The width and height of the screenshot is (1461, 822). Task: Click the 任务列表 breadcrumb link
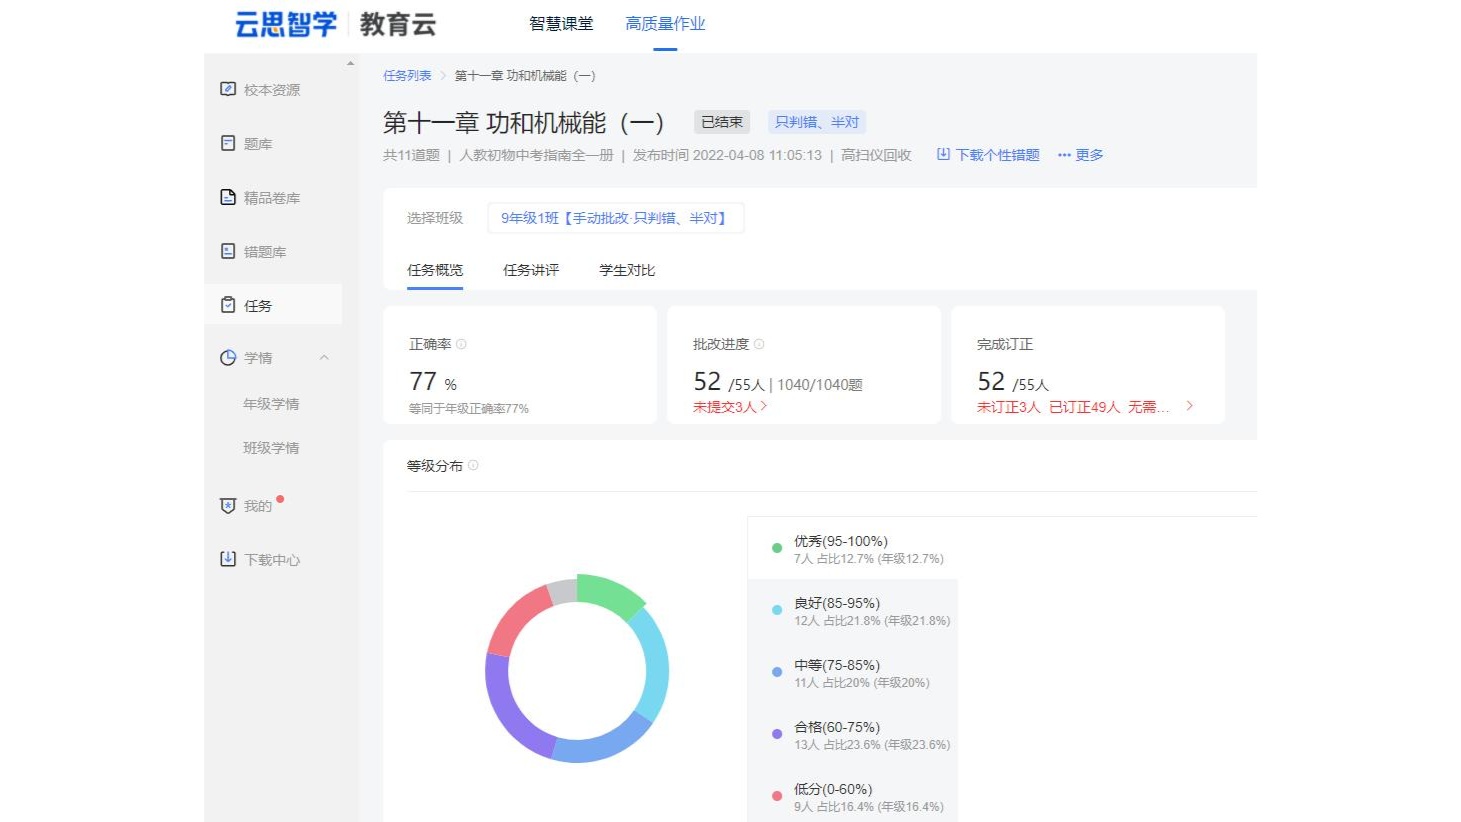[x=407, y=76]
